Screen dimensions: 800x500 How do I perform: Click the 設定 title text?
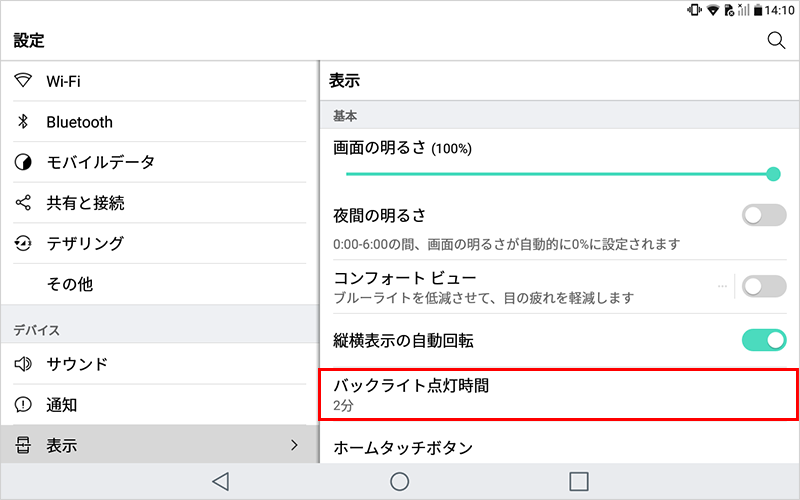29,40
